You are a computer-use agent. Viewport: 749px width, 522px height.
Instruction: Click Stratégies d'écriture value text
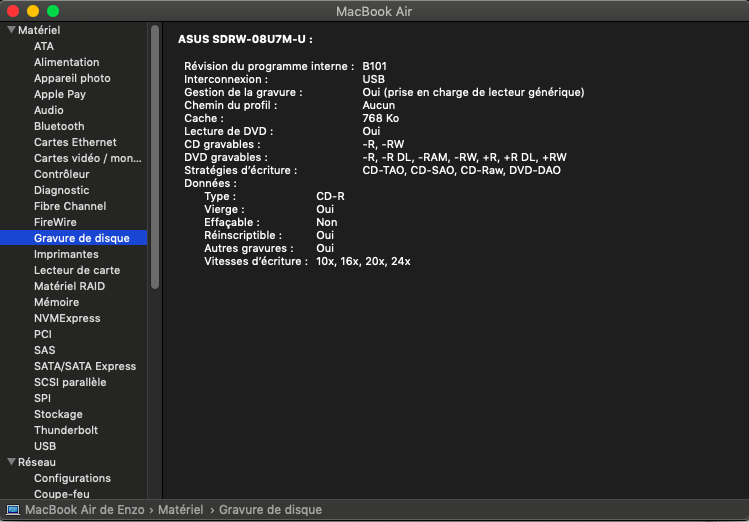(461, 170)
